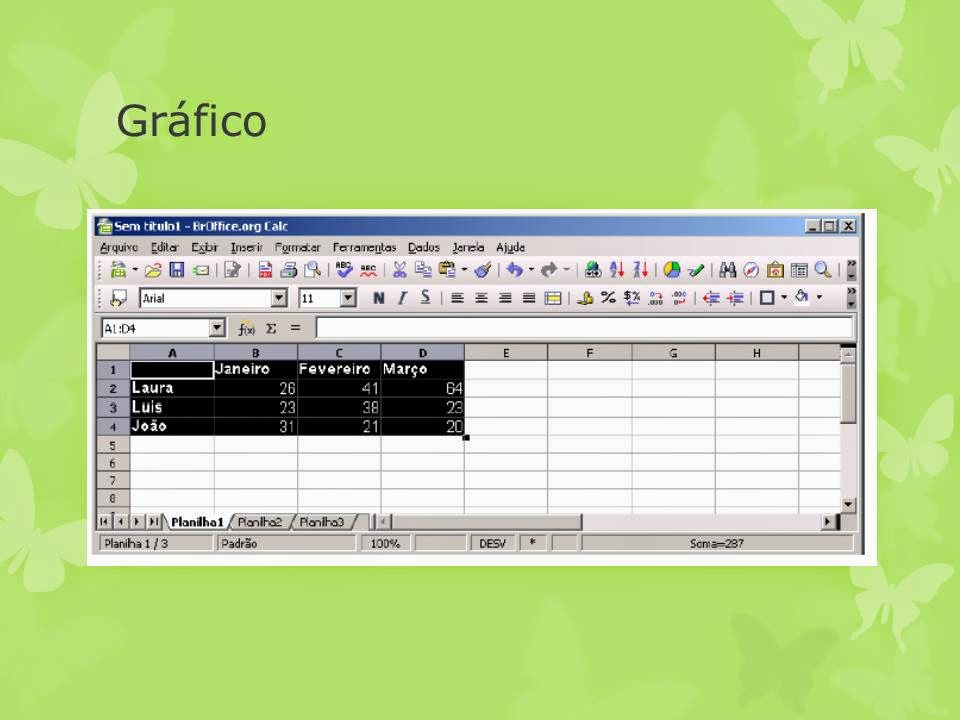Decrease the cell indent
The height and width of the screenshot is (720, 960).
coord(711,298)
